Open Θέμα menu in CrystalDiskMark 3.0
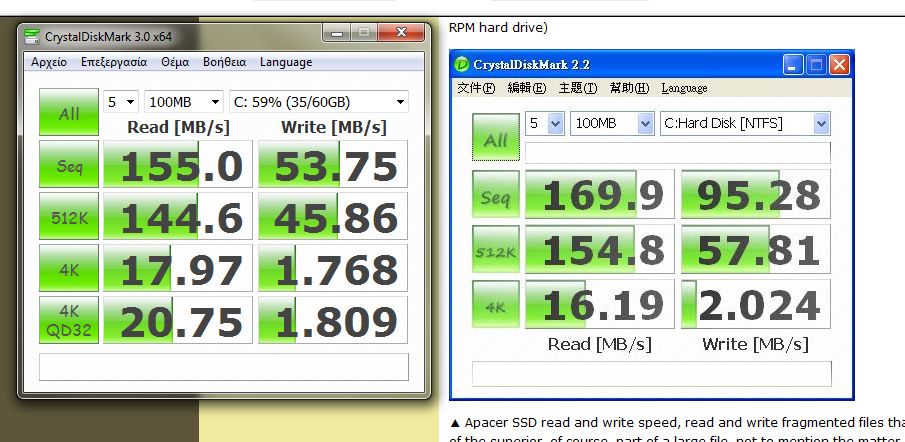 coord(175,62)
